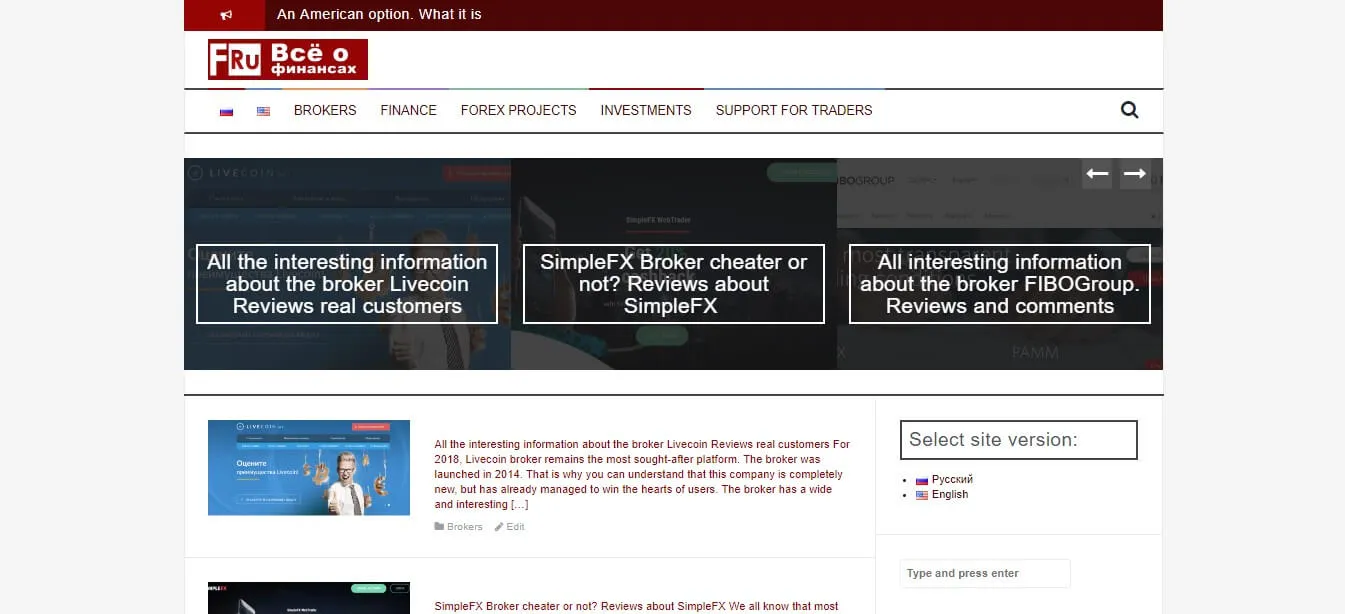Image resolution: width=1345 pixels, height=614 pixels.
Task: Open the ticker headline 'An American option'
Action: coord(379,15)
